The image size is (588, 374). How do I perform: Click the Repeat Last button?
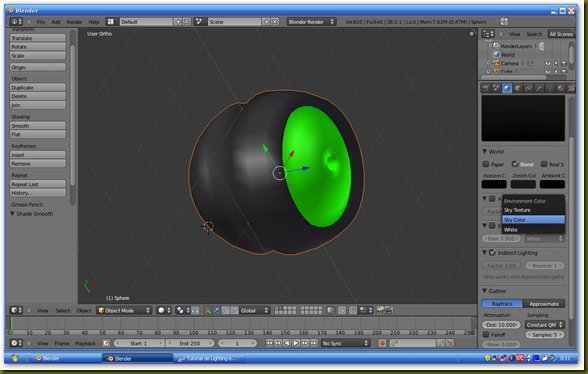coord(38,184)
